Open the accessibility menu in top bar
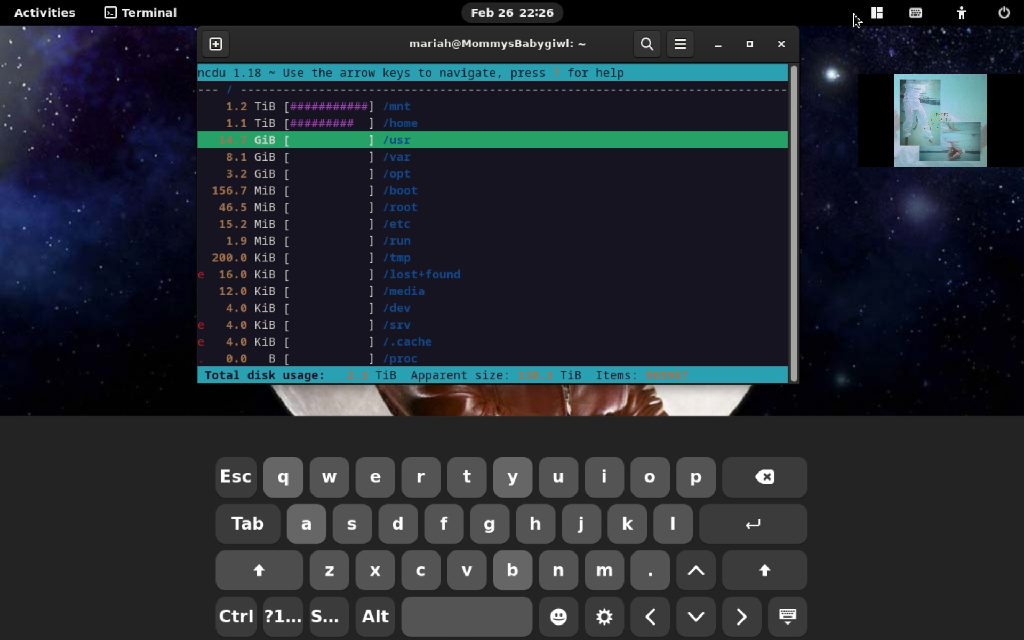Viewport: 1024px width, 640px height. pos(961,13)
